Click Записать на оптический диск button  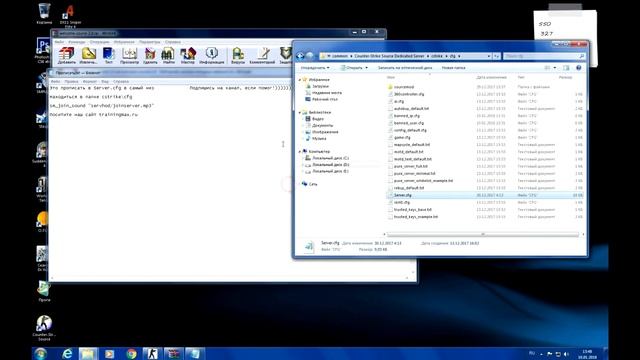404,68
